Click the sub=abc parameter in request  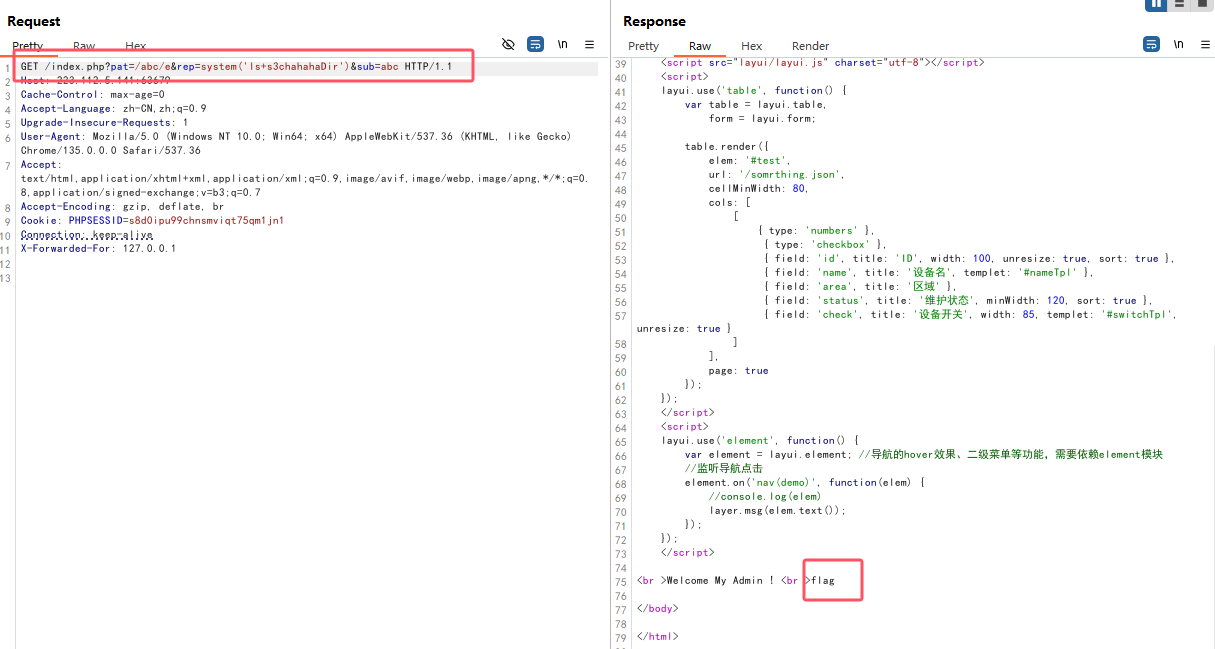(376, 67)
